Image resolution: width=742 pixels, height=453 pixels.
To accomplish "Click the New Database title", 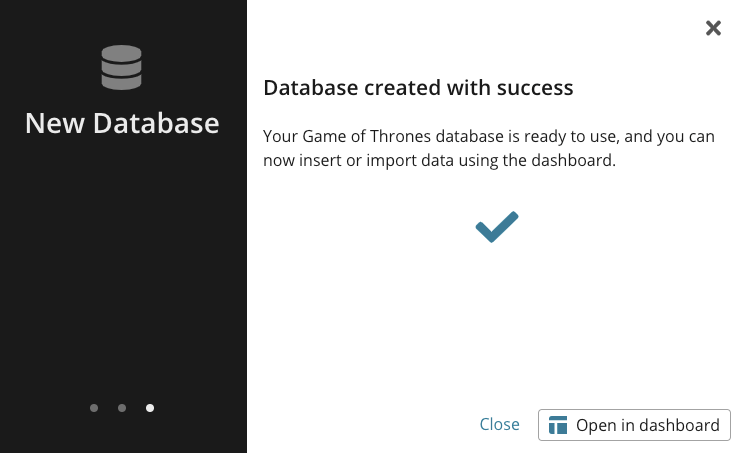I will click(122, 123).
